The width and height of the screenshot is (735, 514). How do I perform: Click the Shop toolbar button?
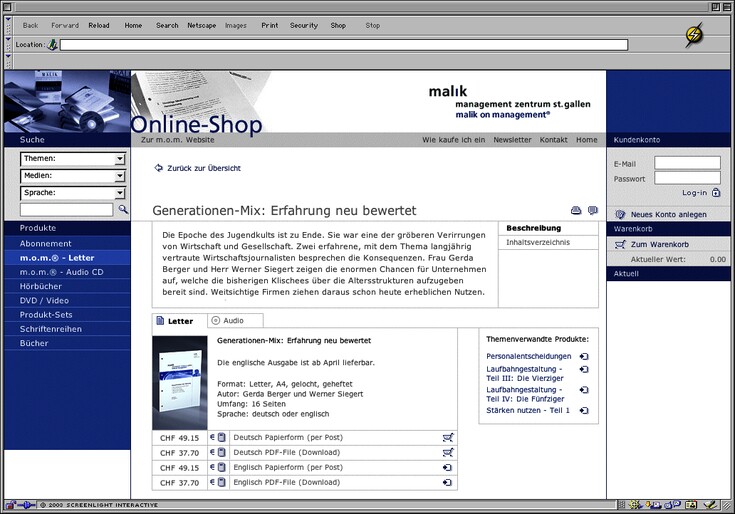338,25
